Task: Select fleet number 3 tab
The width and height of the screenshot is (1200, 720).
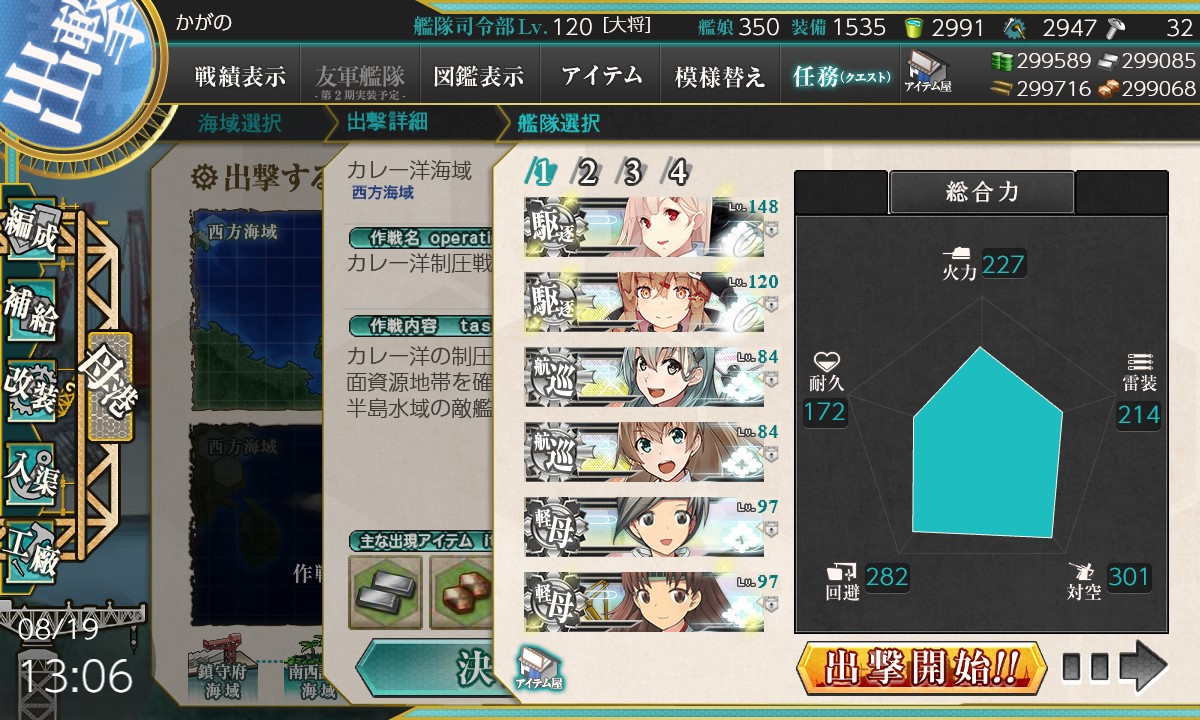Action: (632, 173)
